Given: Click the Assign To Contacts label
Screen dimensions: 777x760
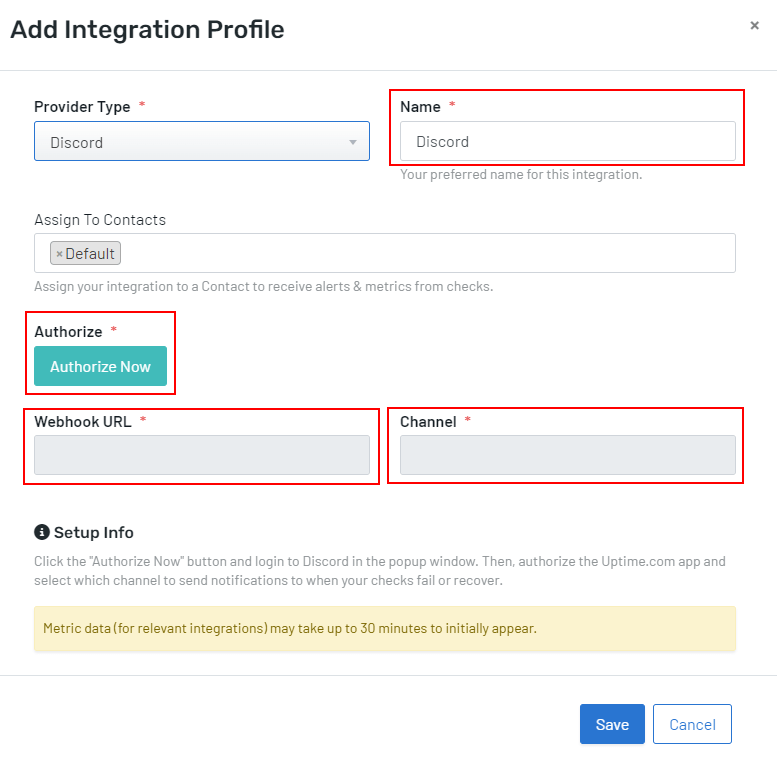Looking at the screenshot, I should coord(100,220).
